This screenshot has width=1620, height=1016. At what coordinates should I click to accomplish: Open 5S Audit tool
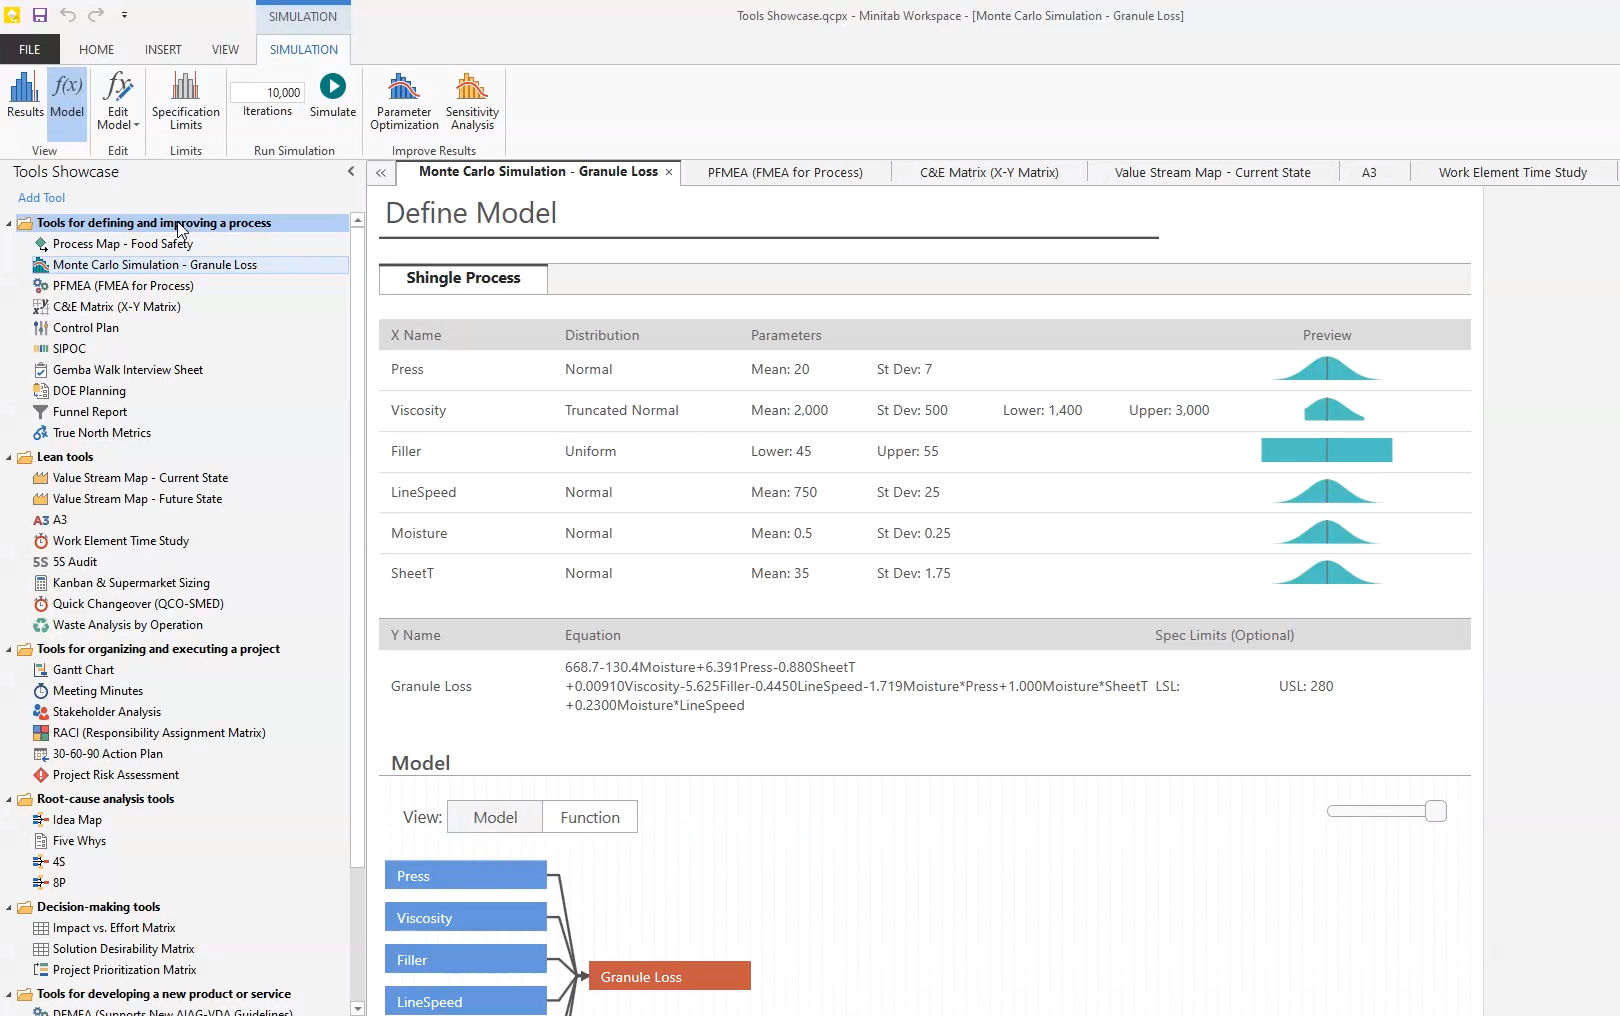coord(74,562)
